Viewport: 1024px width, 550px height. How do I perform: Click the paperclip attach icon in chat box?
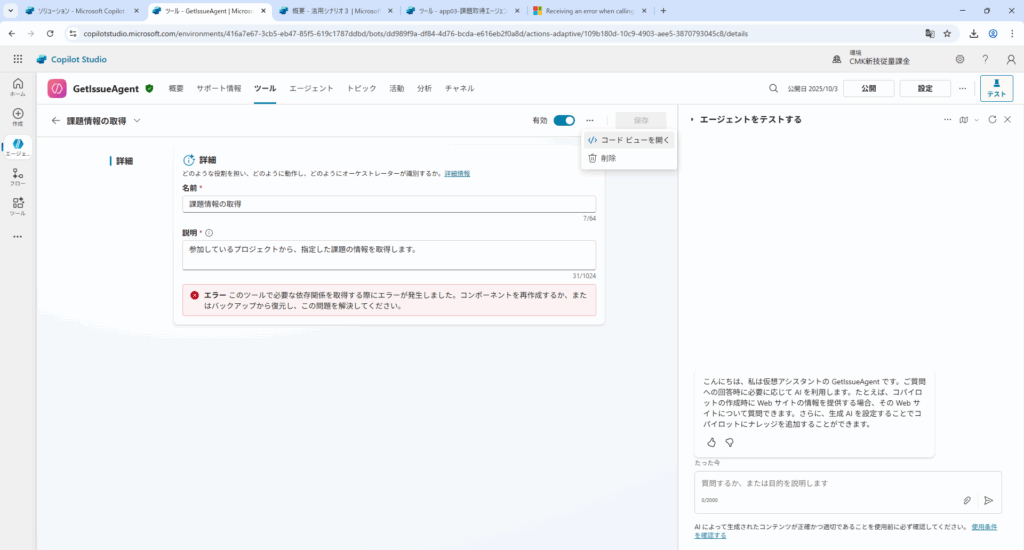[x=967, y=500]
